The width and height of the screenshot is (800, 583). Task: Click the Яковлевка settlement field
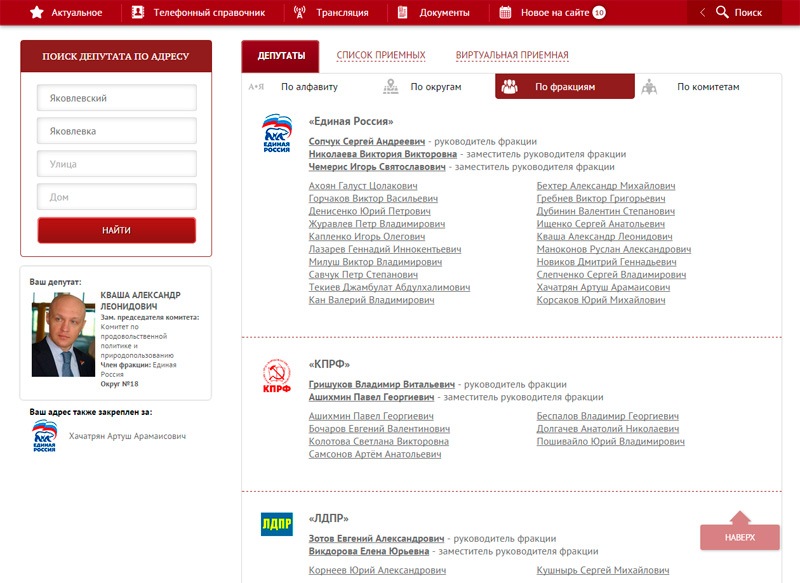coord(117,131)
